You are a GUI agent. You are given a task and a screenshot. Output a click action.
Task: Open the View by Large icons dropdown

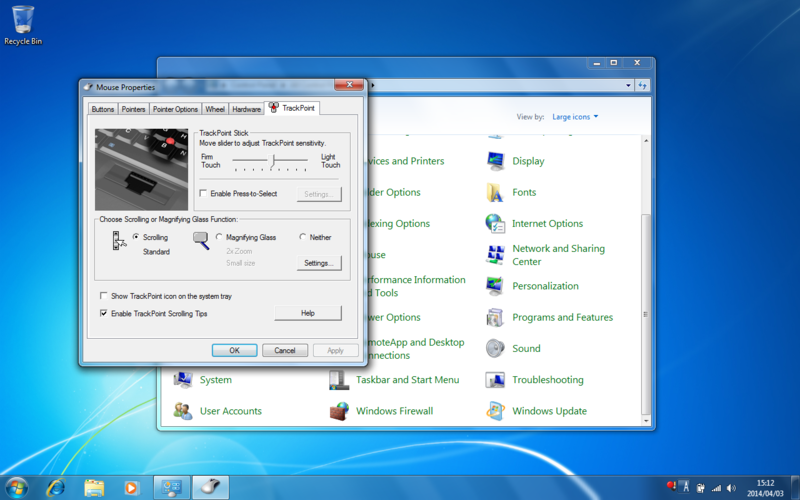coord(575,117)
